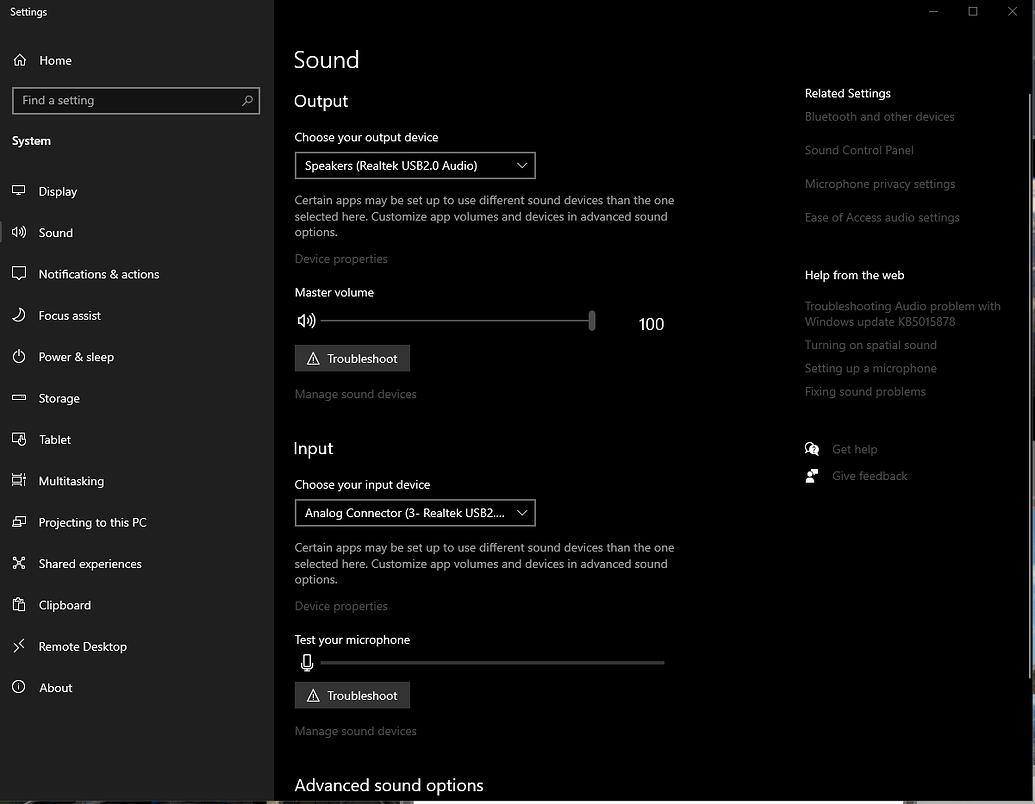Click the Sound speaker icon in sidebar
Viewport: 1035px width, 804px height.
18,232
